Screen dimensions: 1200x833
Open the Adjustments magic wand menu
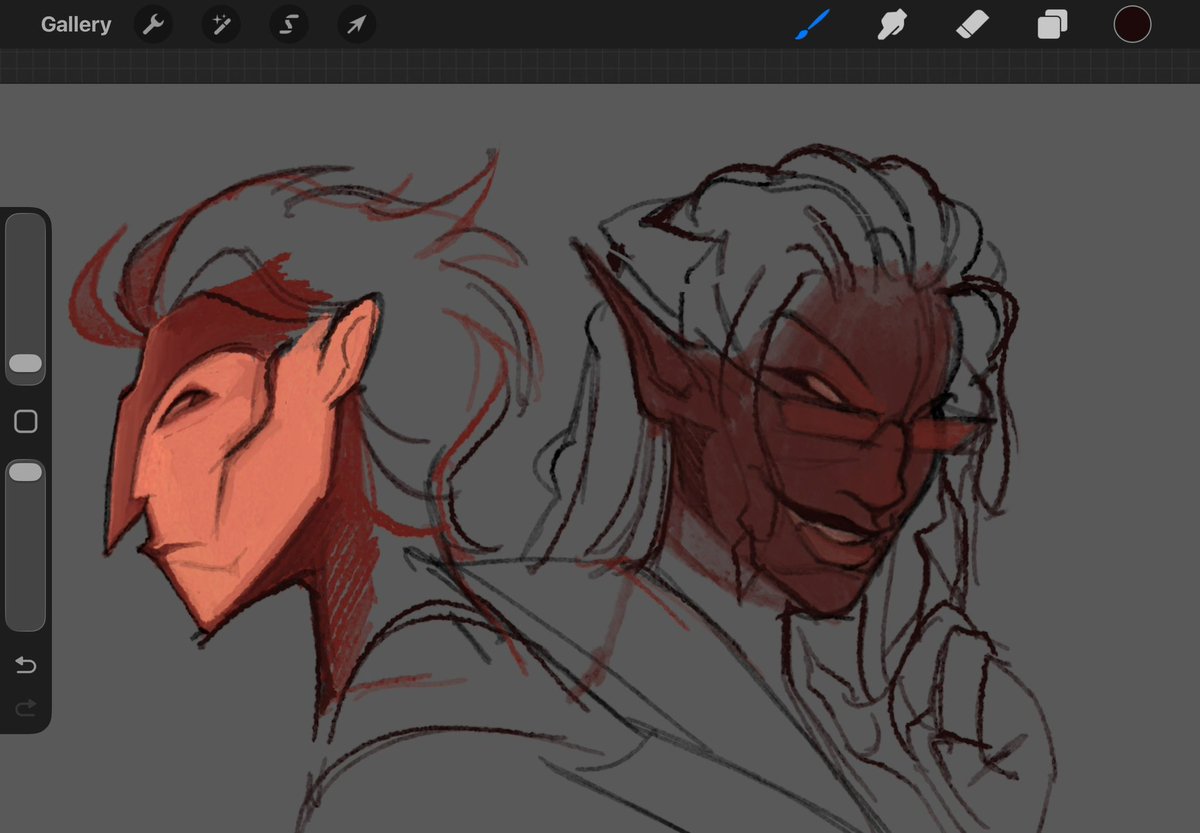tap(221, 25)
